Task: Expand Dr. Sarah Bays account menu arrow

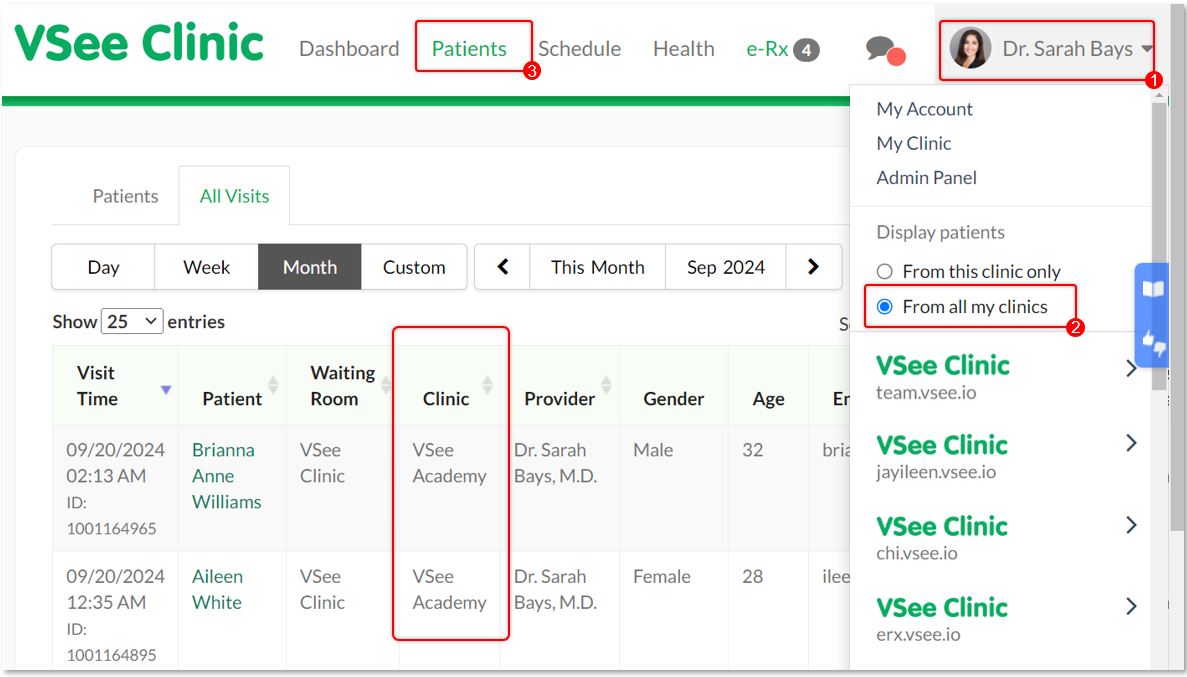Action: pos(1148,49)
